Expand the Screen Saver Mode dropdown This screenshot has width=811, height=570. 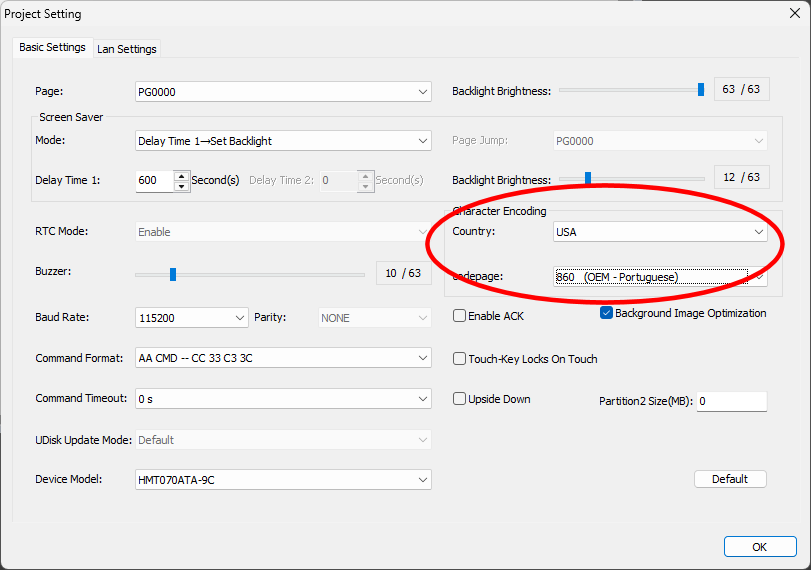coord(283,141)
